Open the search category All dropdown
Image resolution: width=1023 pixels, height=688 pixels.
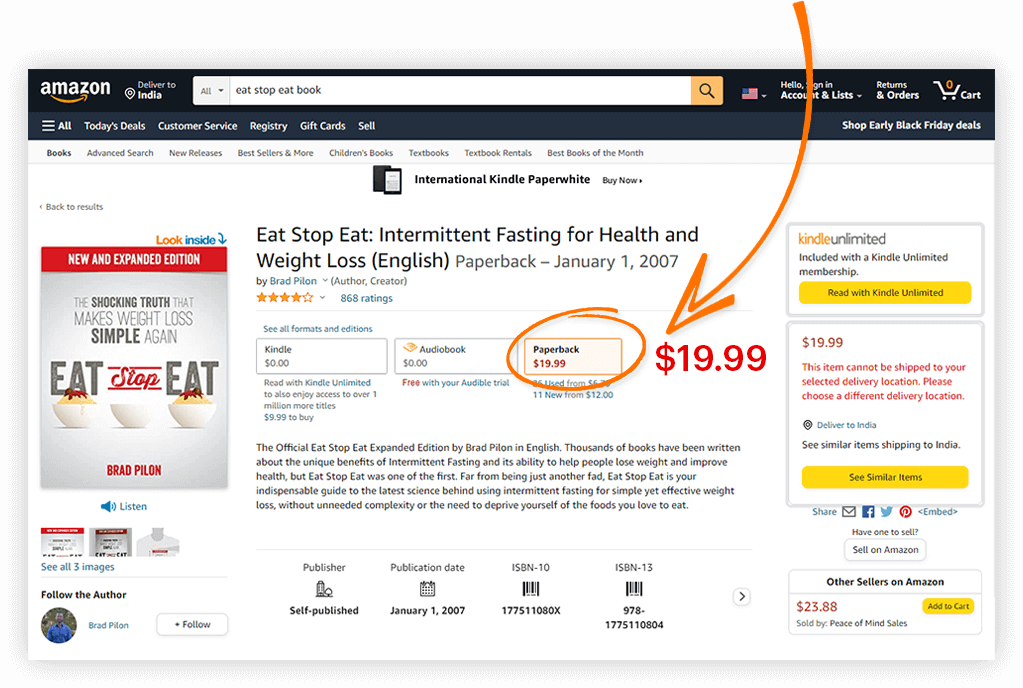pos(211,91)
